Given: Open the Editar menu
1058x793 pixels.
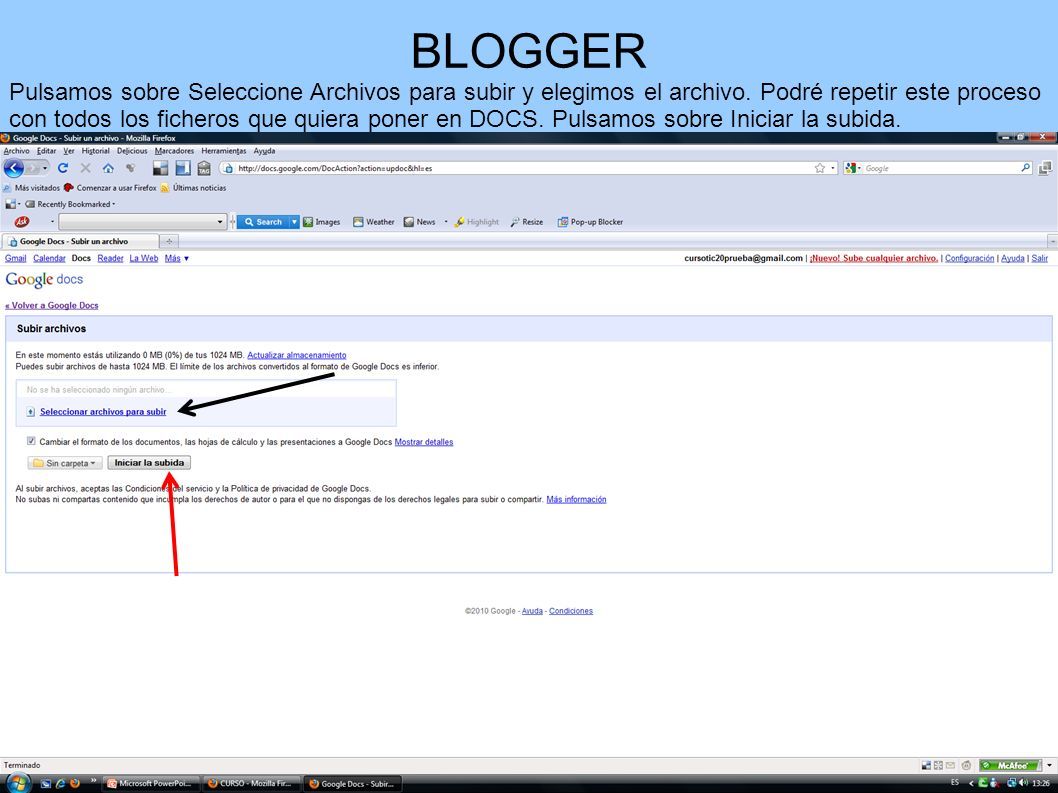Looking at the screenshot, I should [x=47, y=151].
